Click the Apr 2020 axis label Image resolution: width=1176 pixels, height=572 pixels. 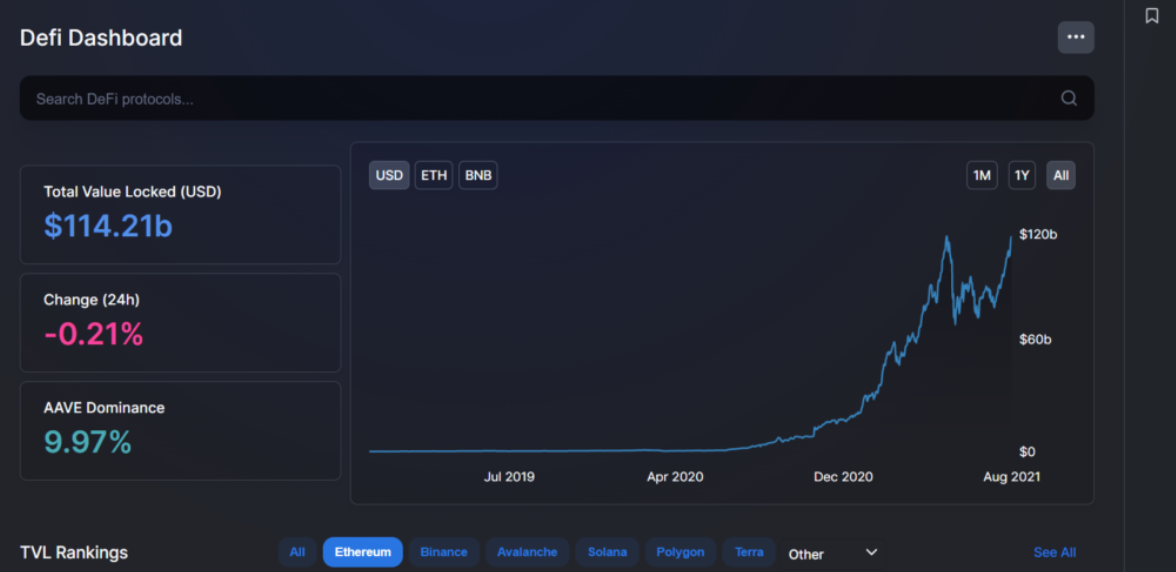coord(675,477)
